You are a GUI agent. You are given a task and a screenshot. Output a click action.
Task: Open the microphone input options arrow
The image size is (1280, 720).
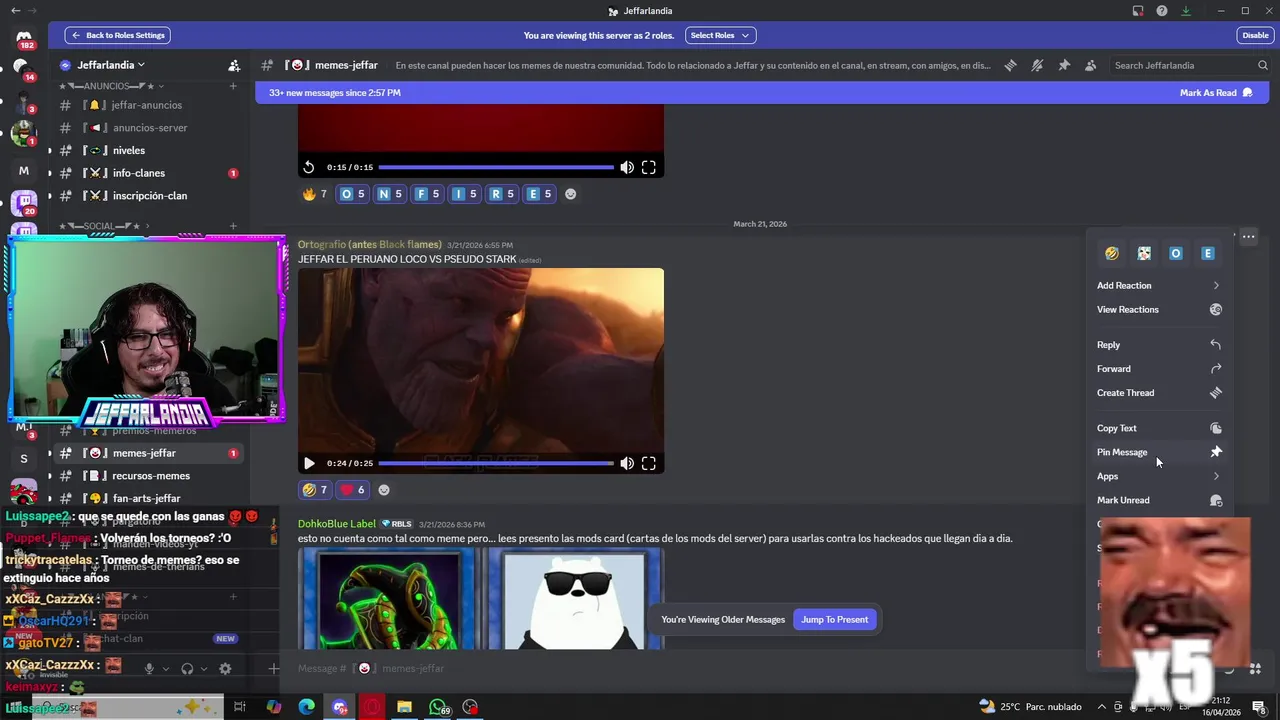pos(165,669)
